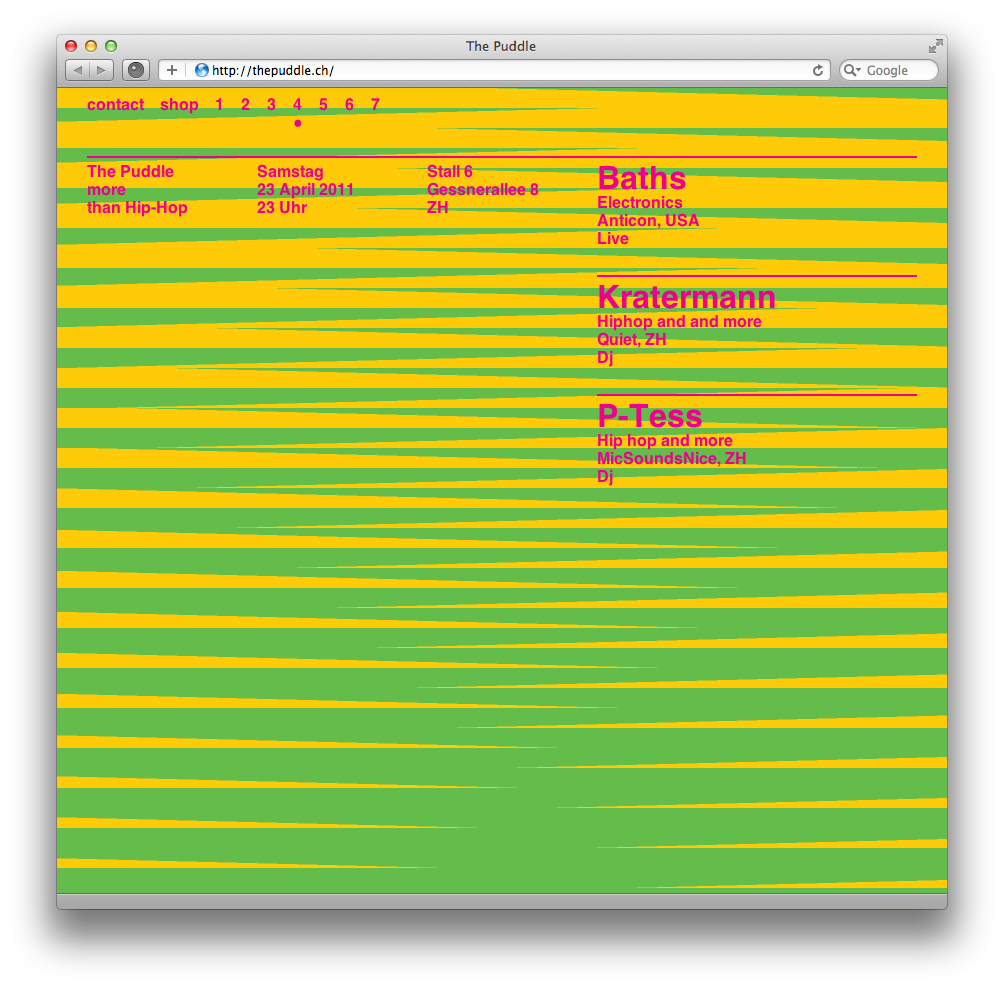The width and height of the screenshot is (1004, 988).
Task: Click the thepuddle.ch address field
Action: (x=500, y=70)
